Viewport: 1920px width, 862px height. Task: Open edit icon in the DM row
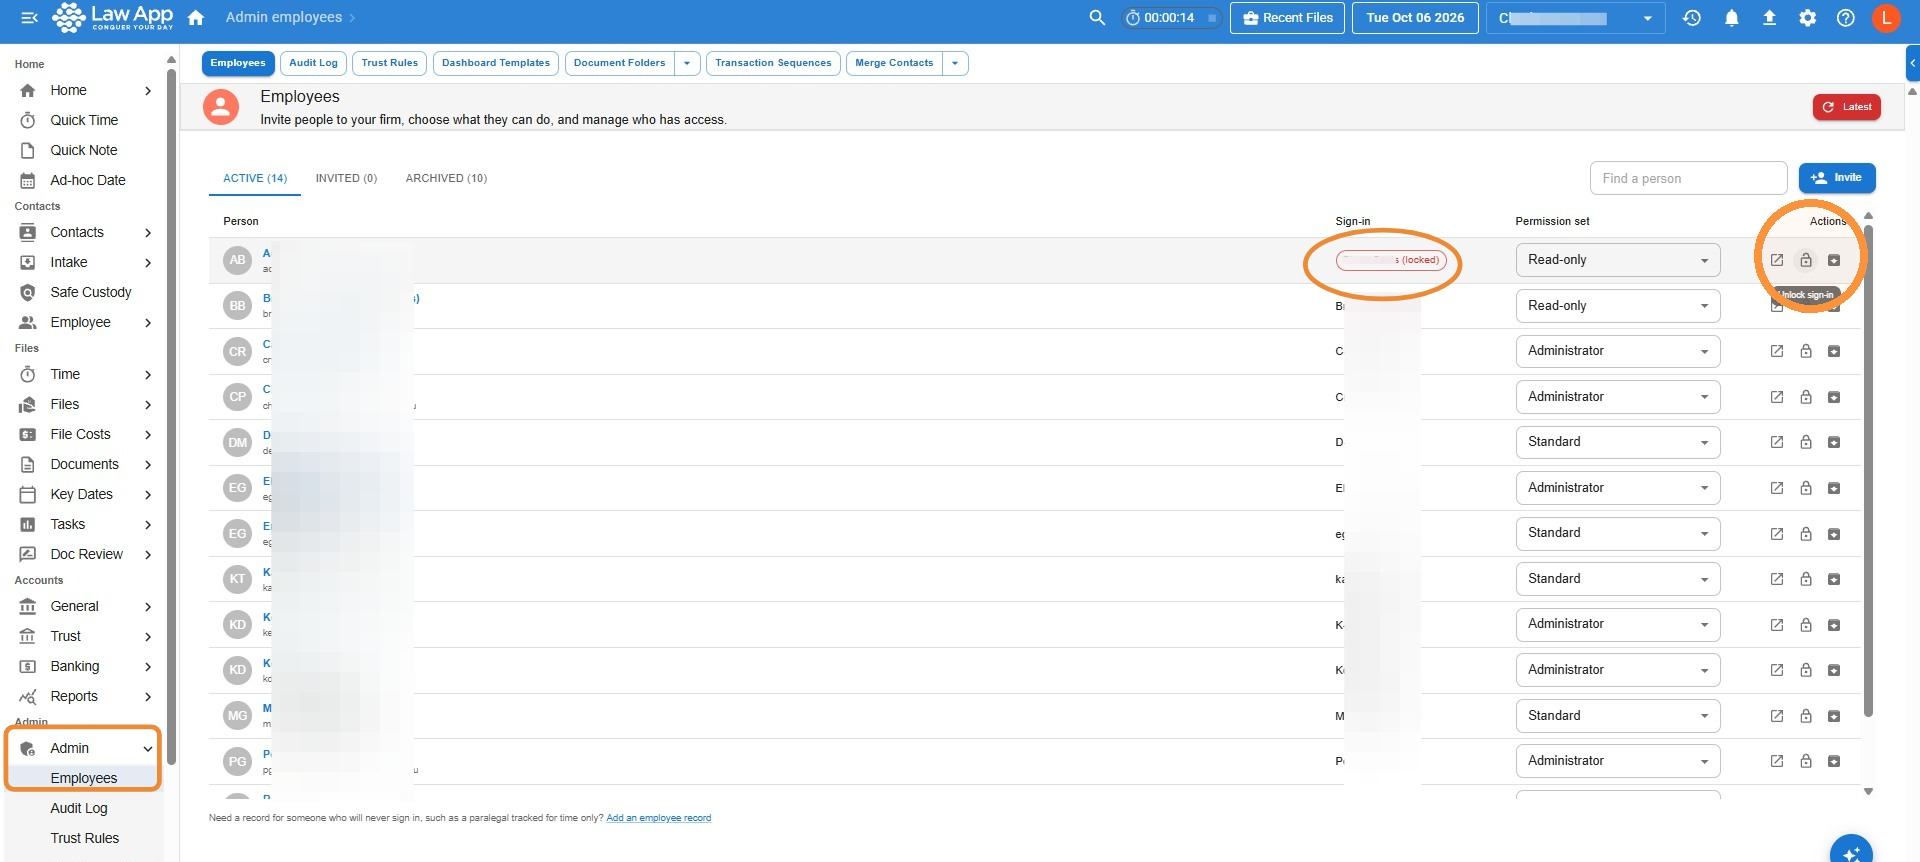(1777, 442)
